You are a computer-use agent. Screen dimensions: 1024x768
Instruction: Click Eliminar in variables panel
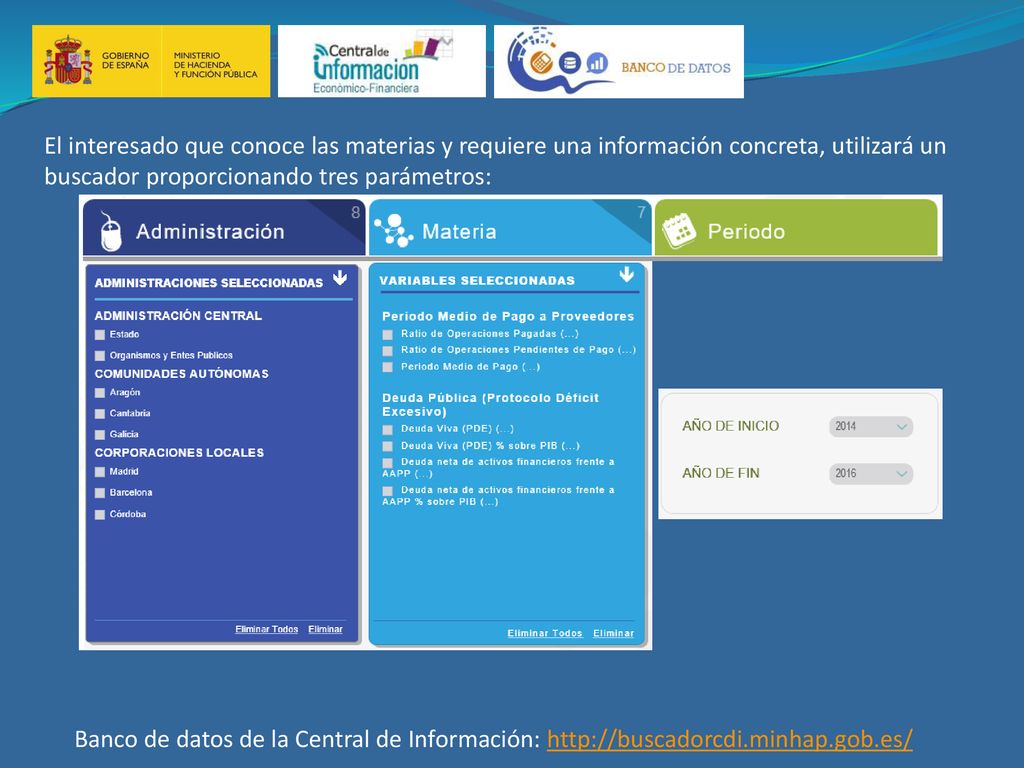[613, 633]
